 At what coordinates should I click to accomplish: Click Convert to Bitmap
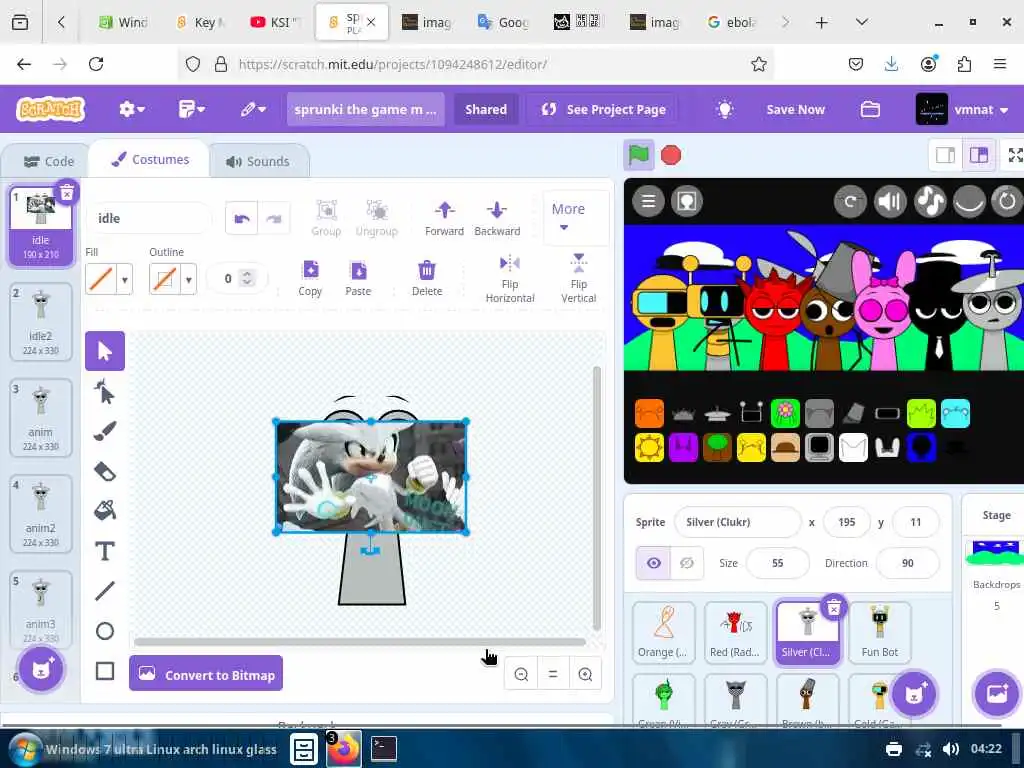pos(206,673)
